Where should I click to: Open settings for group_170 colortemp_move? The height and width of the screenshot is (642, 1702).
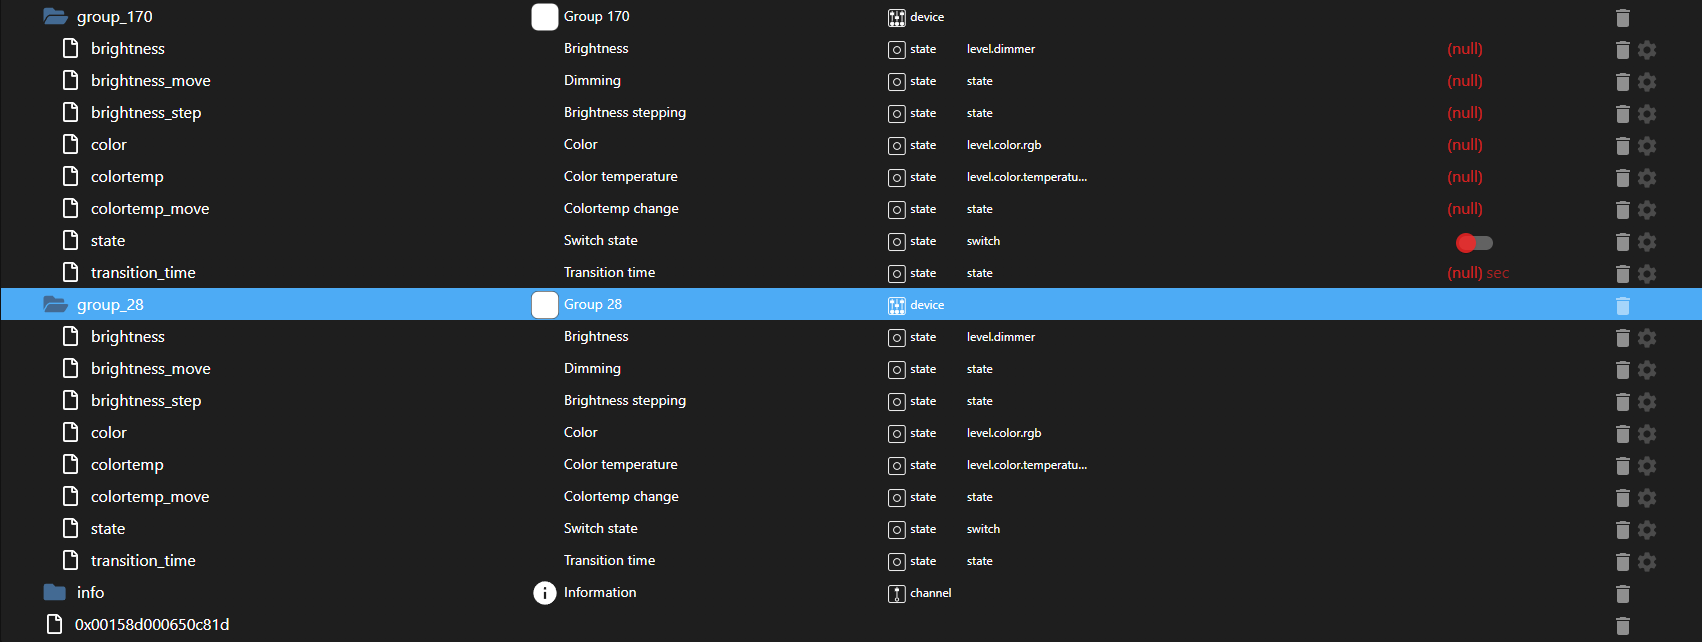click(1647, 209)
